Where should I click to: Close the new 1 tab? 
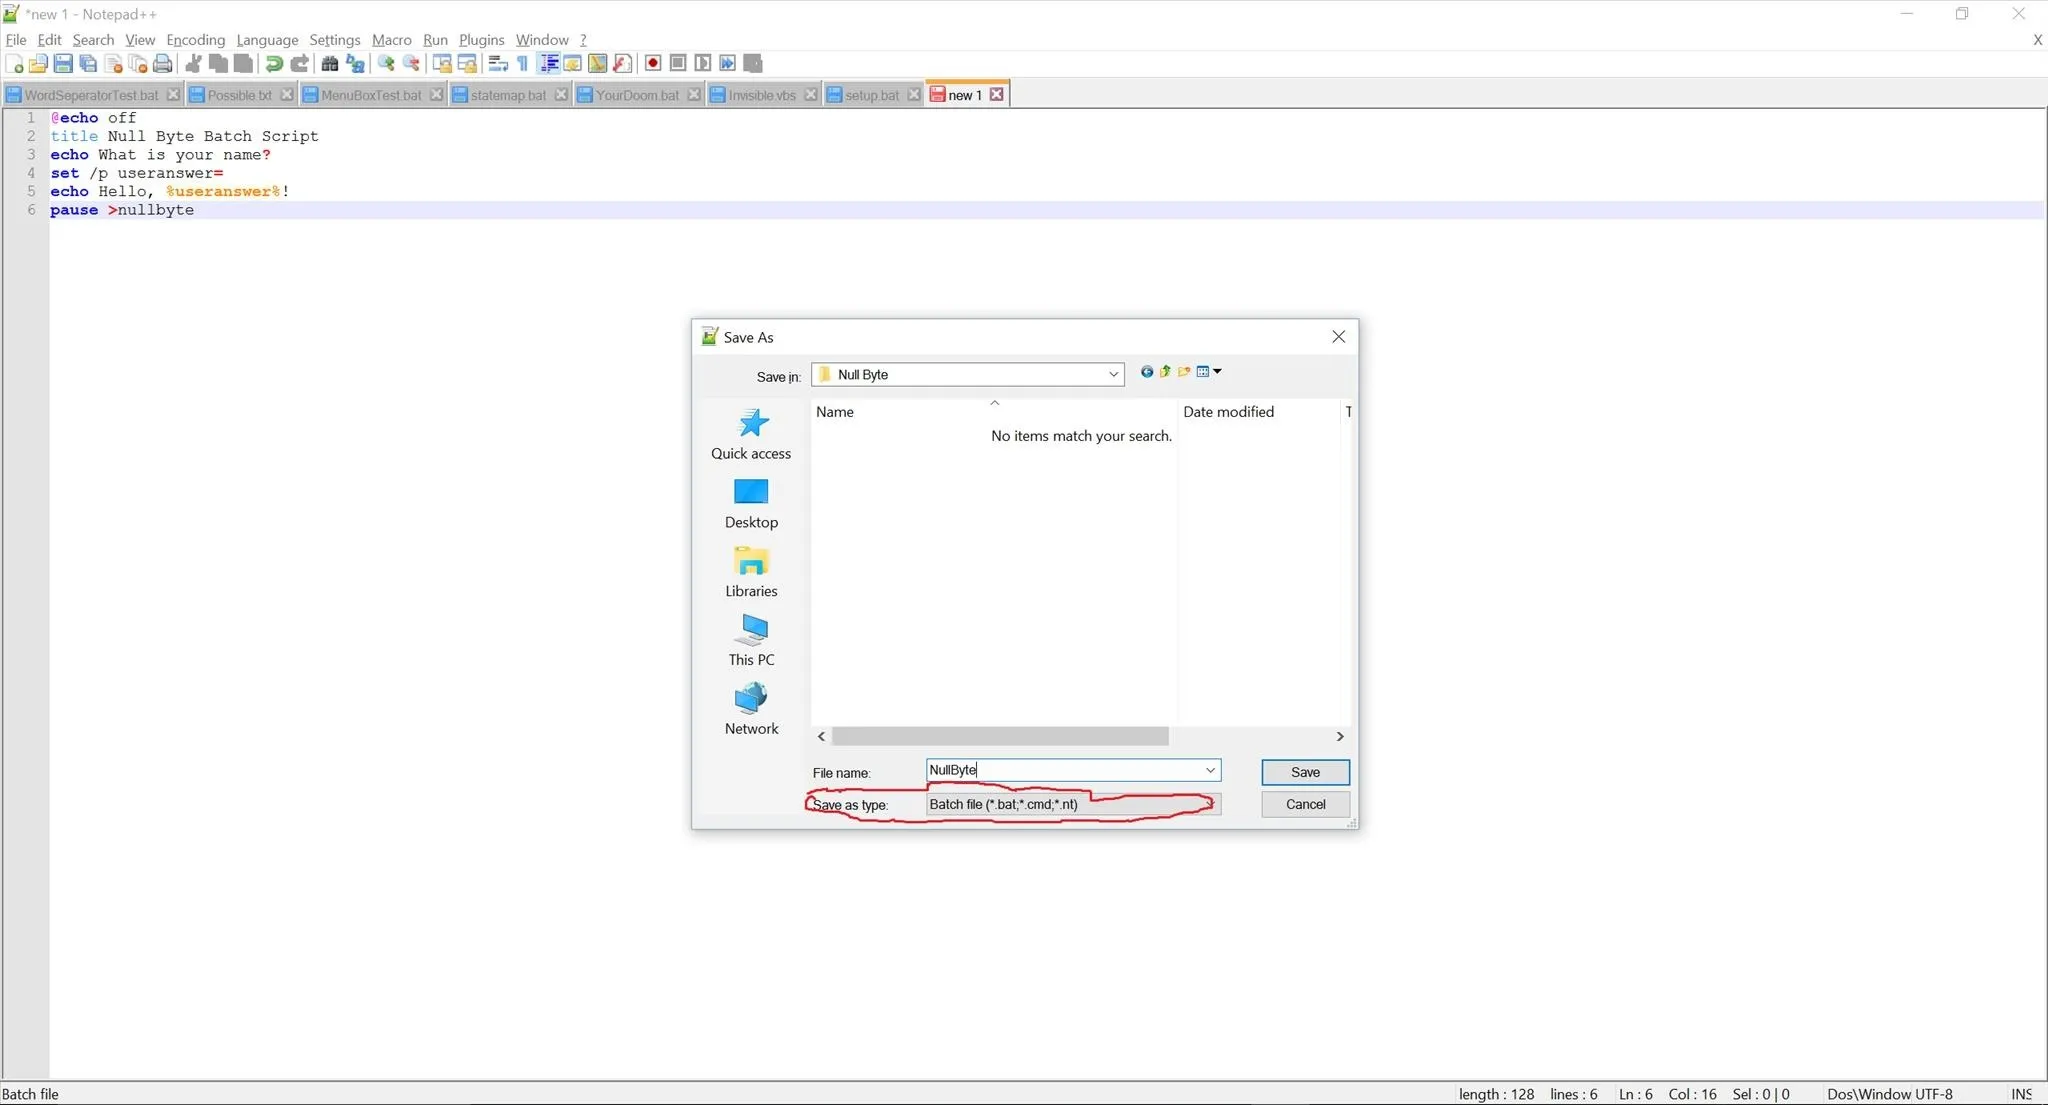click(x=997, y=95)
